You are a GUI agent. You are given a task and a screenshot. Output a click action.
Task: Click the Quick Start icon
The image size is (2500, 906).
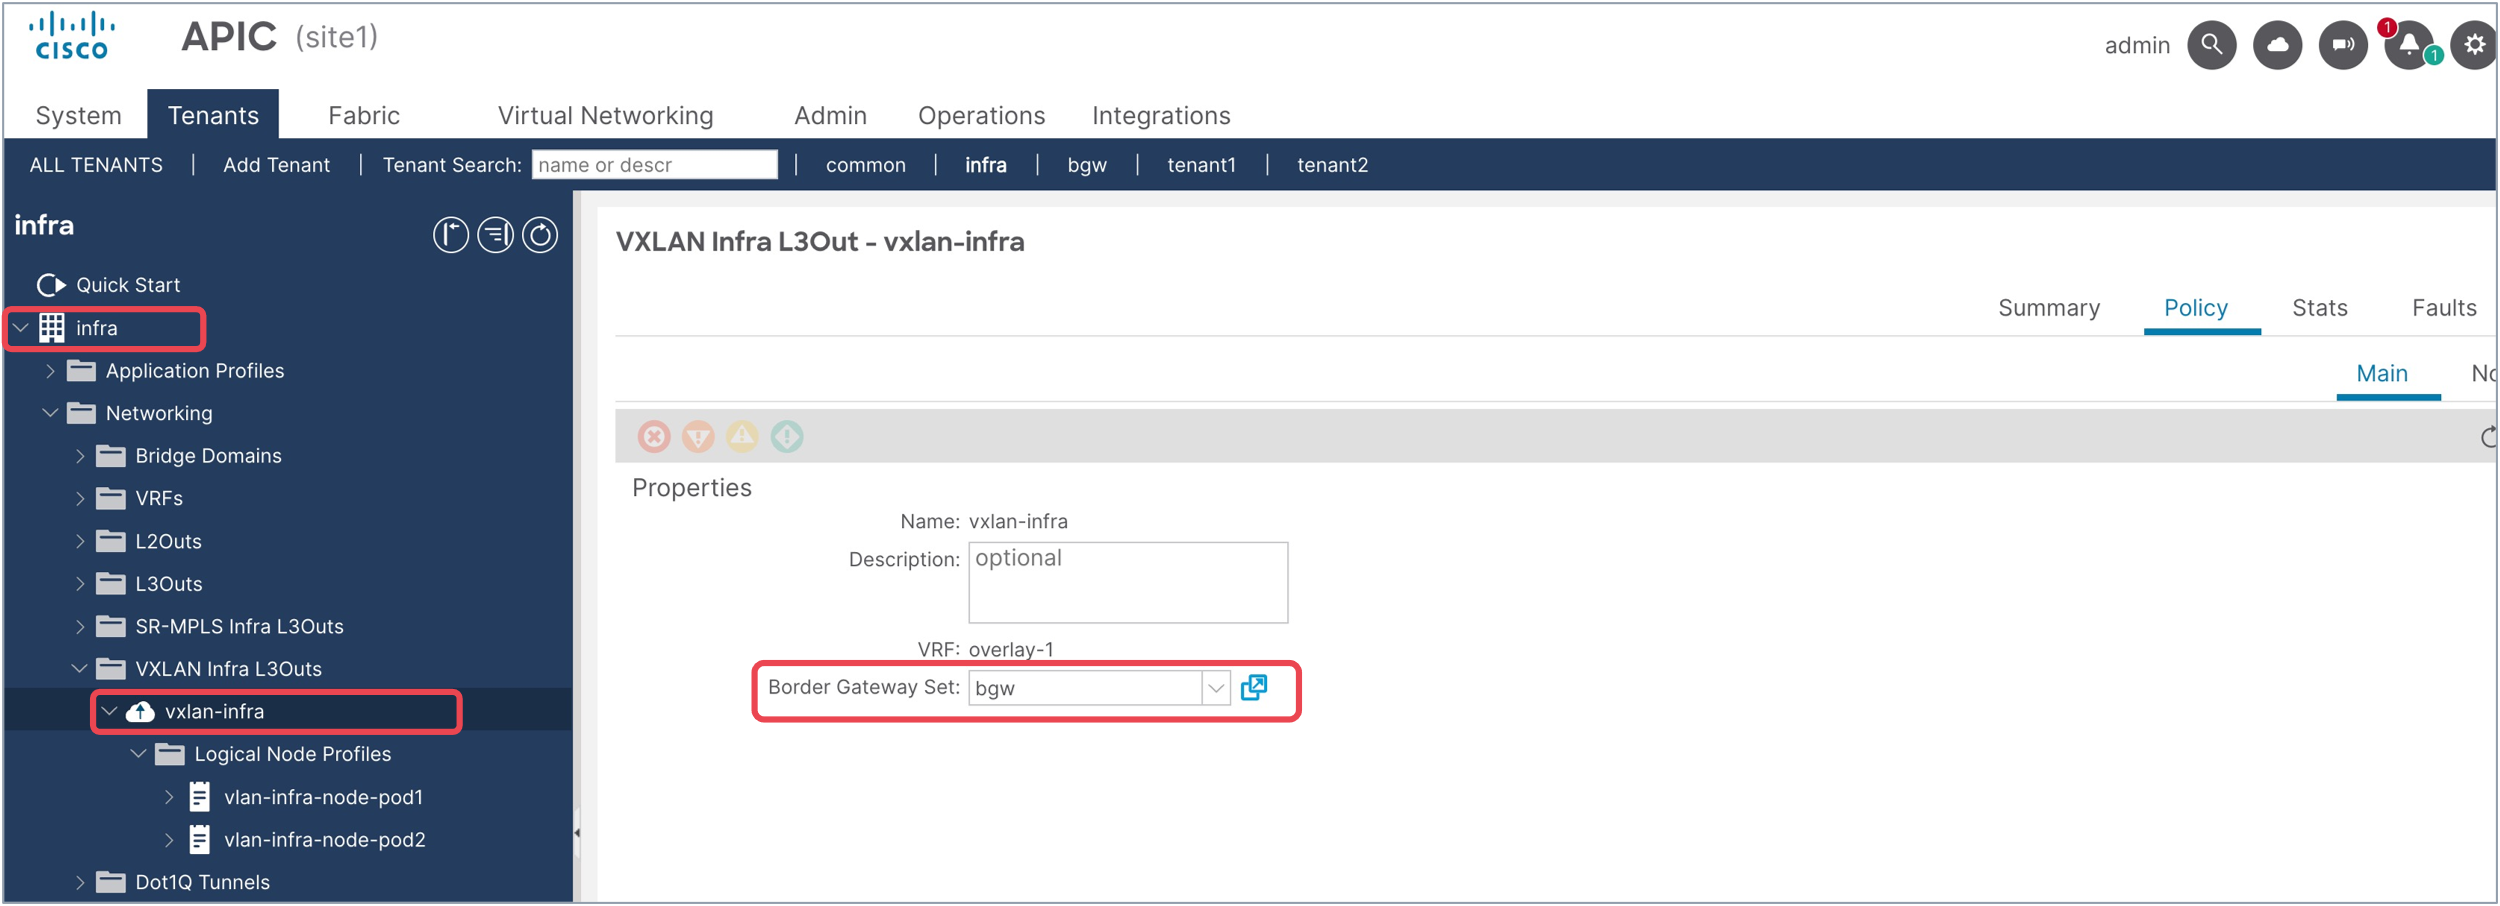click(51, 285)
